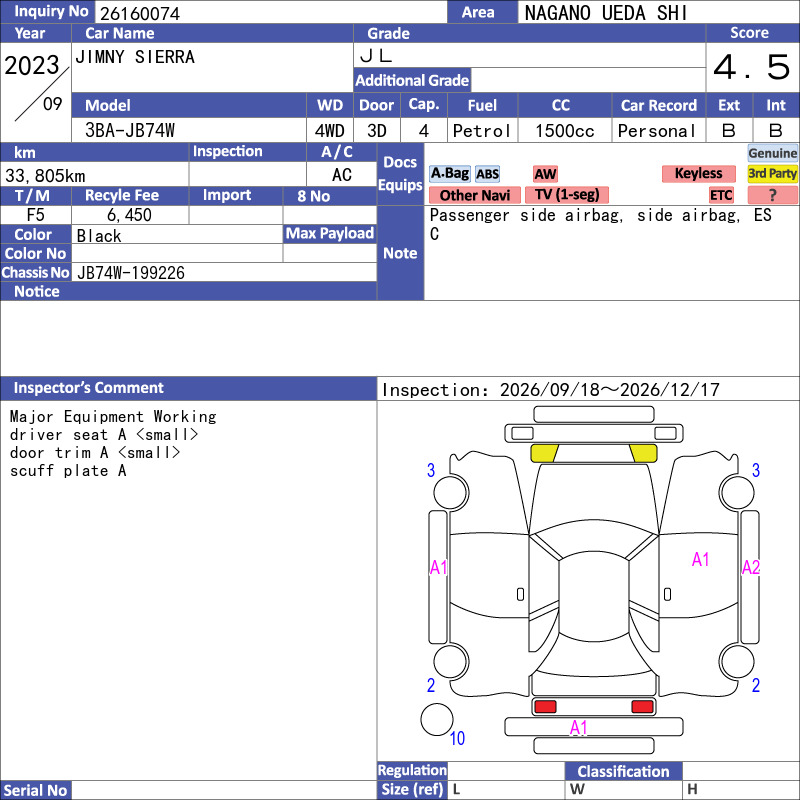800x800 pixels.
Task: Click the A1 marker on rear bumper
Action: pyautogui.click(x=579, y=728)
